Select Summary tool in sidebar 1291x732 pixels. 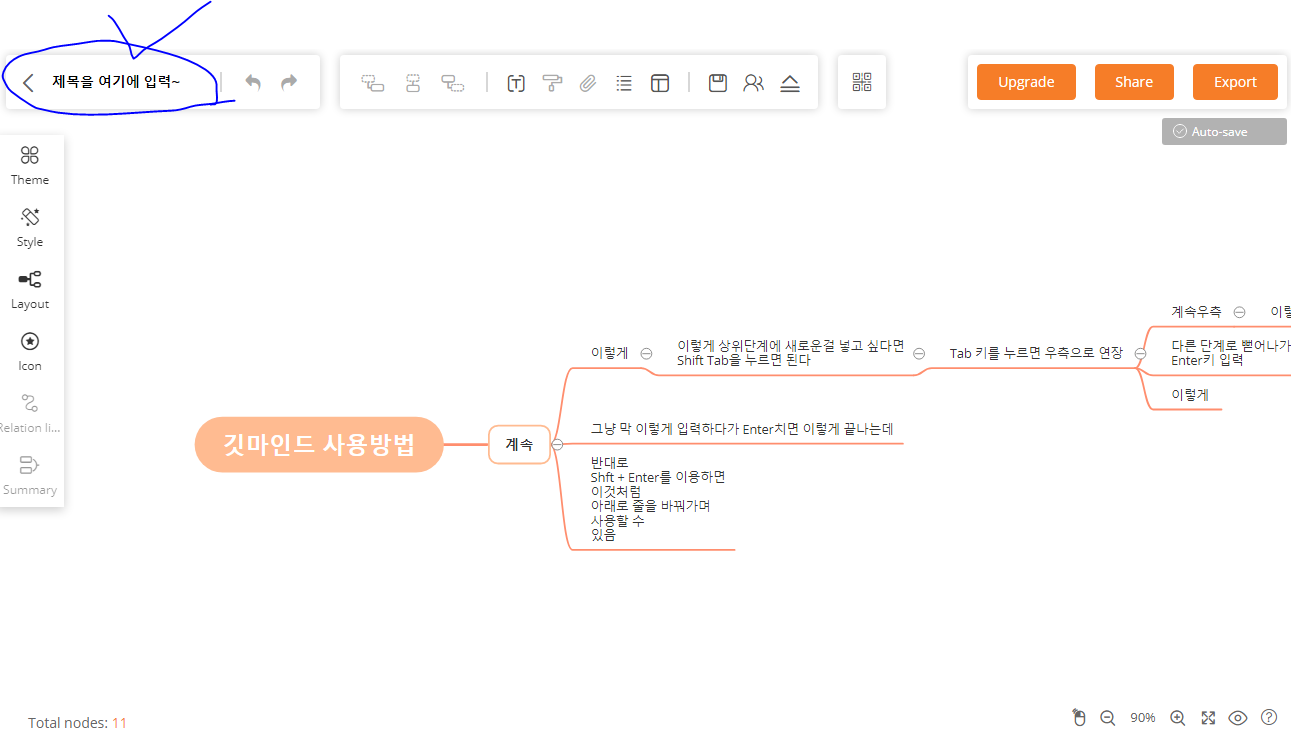(x=30, y=475)
